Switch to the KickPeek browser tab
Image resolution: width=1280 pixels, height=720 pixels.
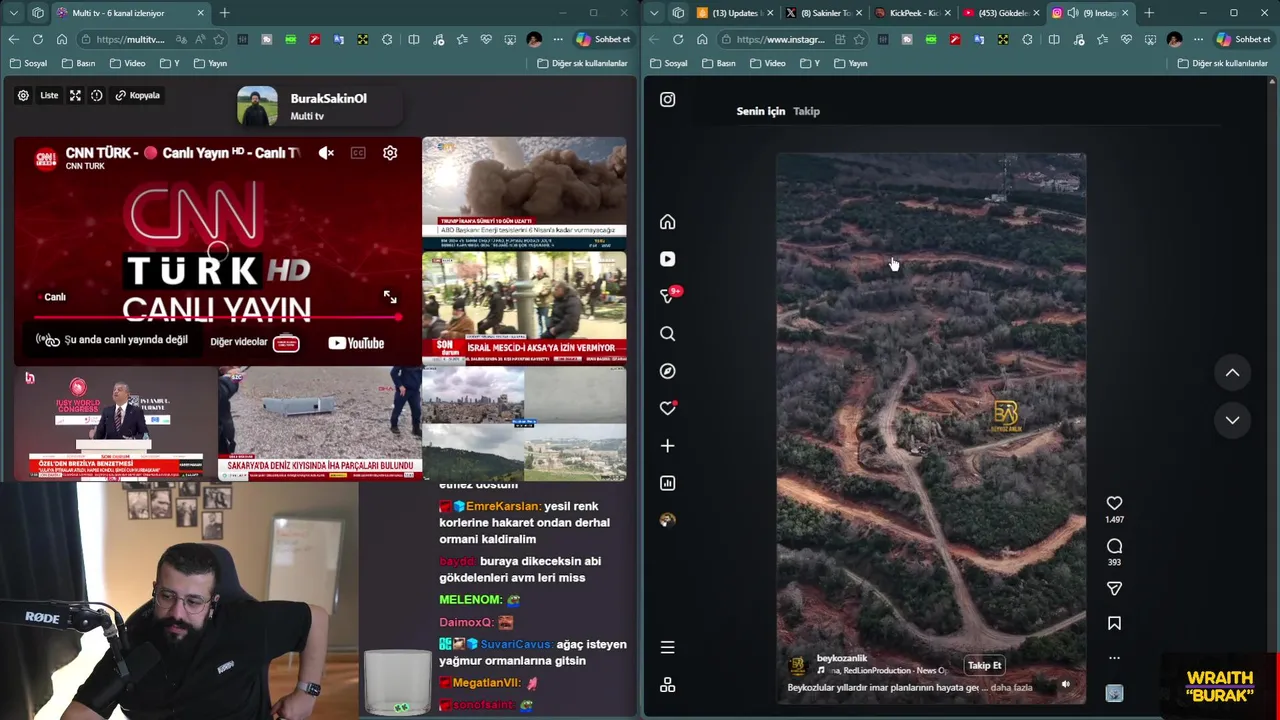tap(912, 13)
